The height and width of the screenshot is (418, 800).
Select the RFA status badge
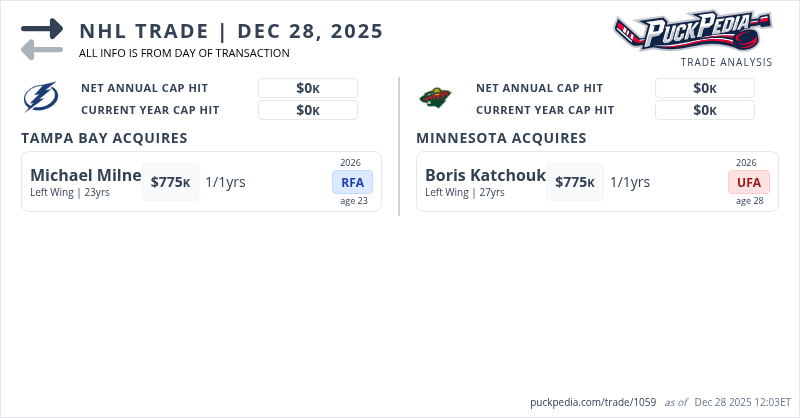click(x=352, y=182)
